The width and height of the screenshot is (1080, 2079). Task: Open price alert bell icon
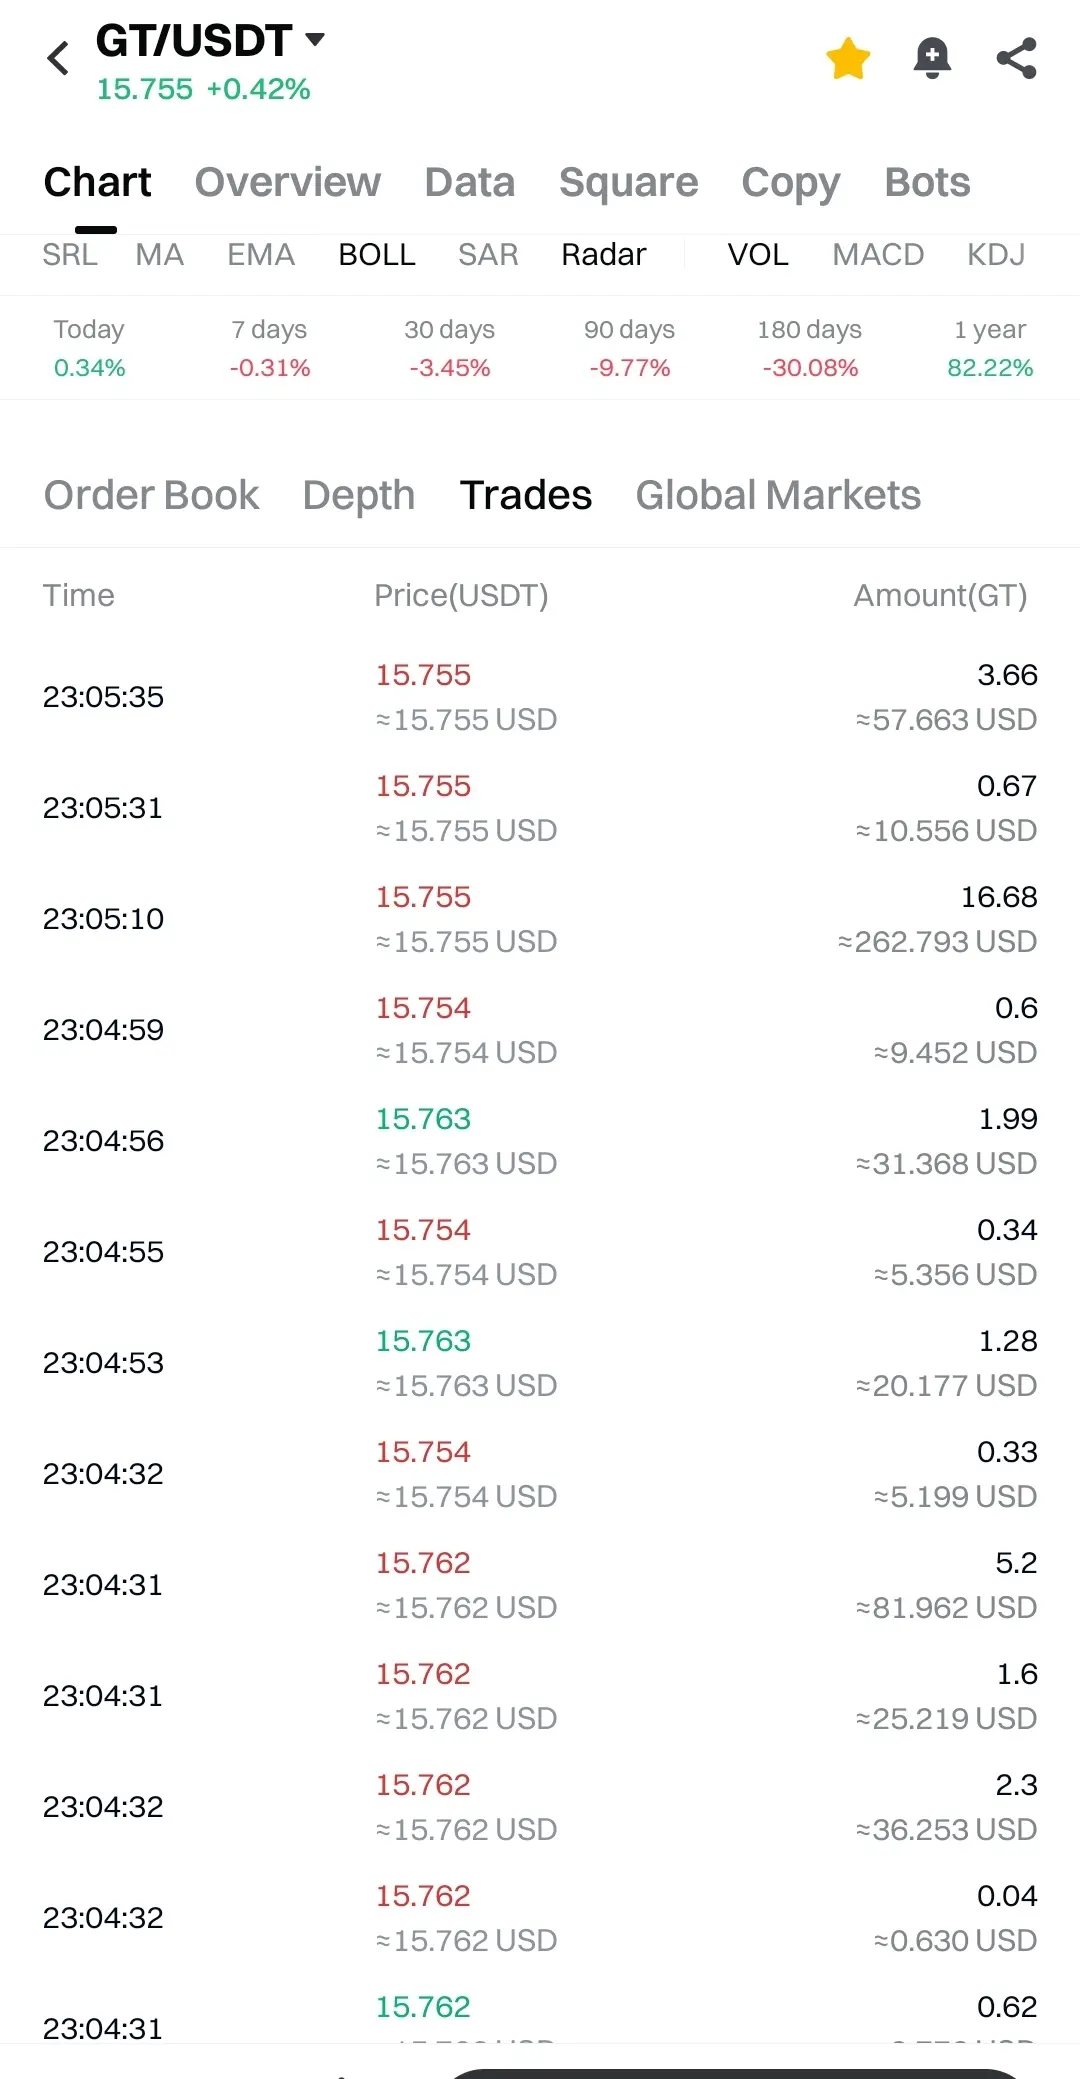tap(932, 59)
